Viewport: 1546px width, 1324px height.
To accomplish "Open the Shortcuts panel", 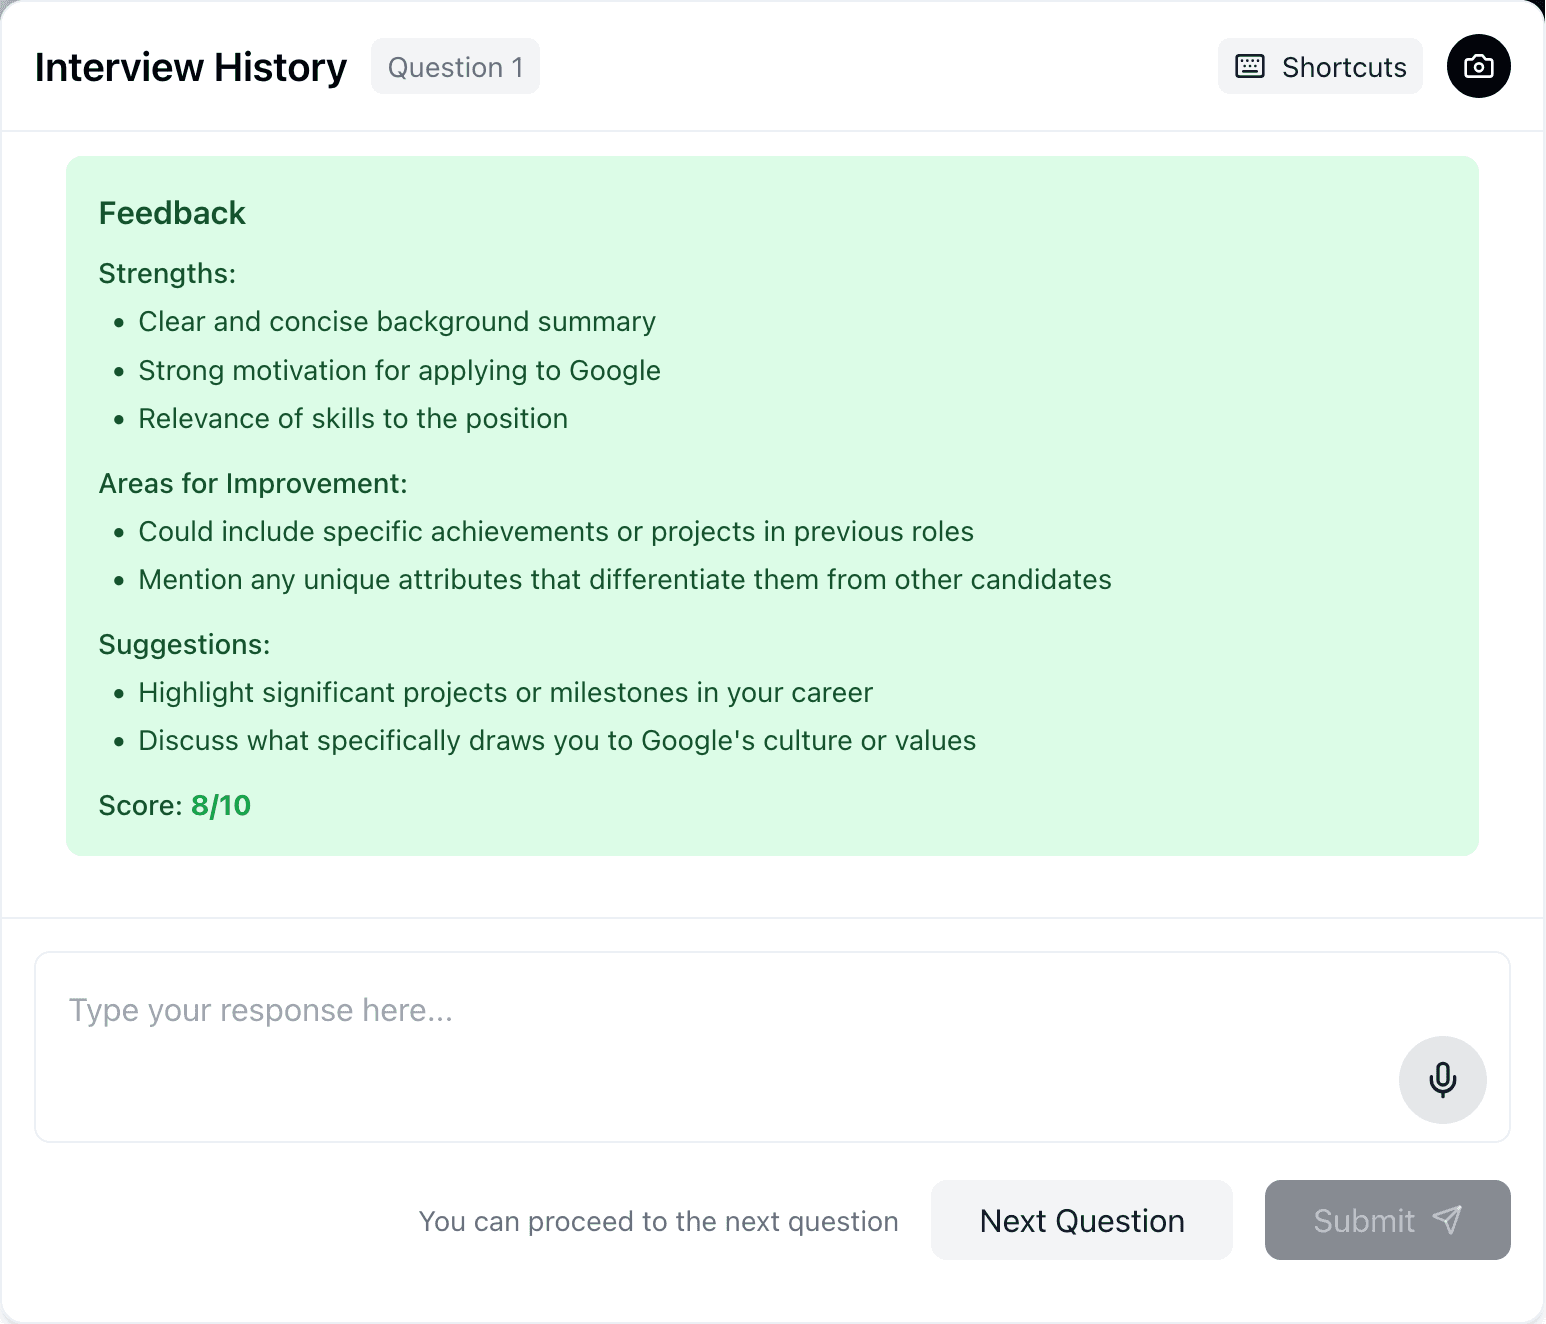I will 1320,66.
